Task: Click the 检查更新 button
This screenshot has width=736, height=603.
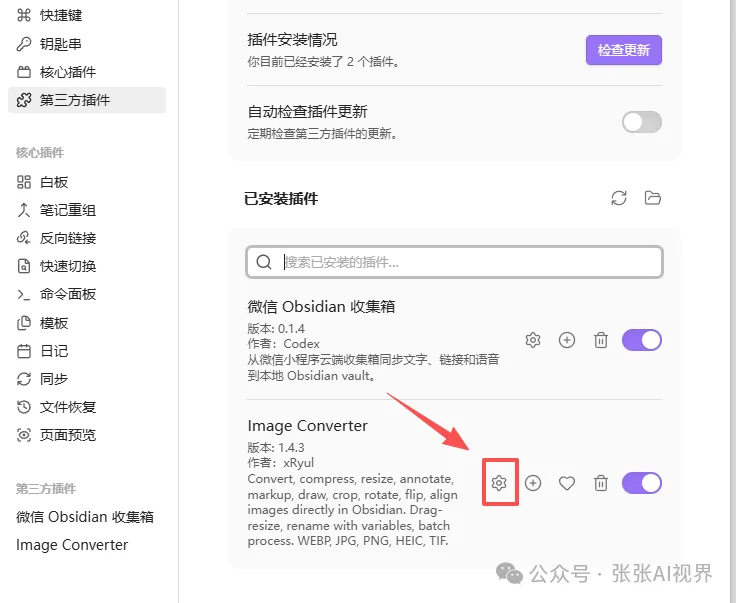Action: [x=624, y=50]
